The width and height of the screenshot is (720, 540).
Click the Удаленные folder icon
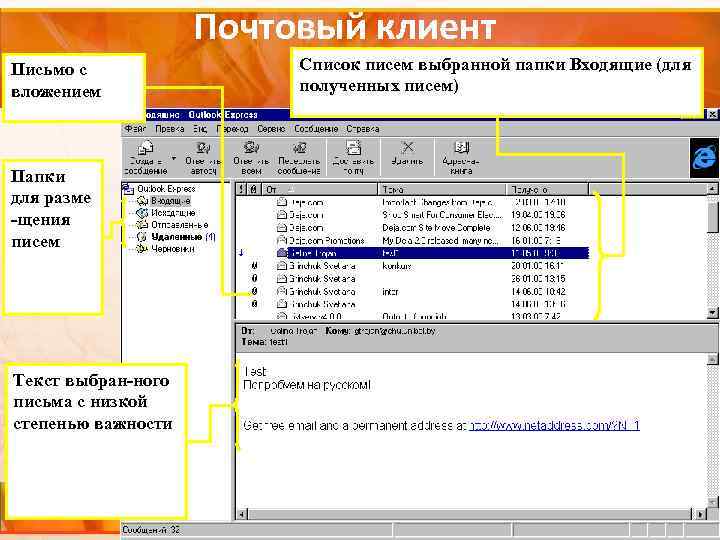click(x=143, y=236)
